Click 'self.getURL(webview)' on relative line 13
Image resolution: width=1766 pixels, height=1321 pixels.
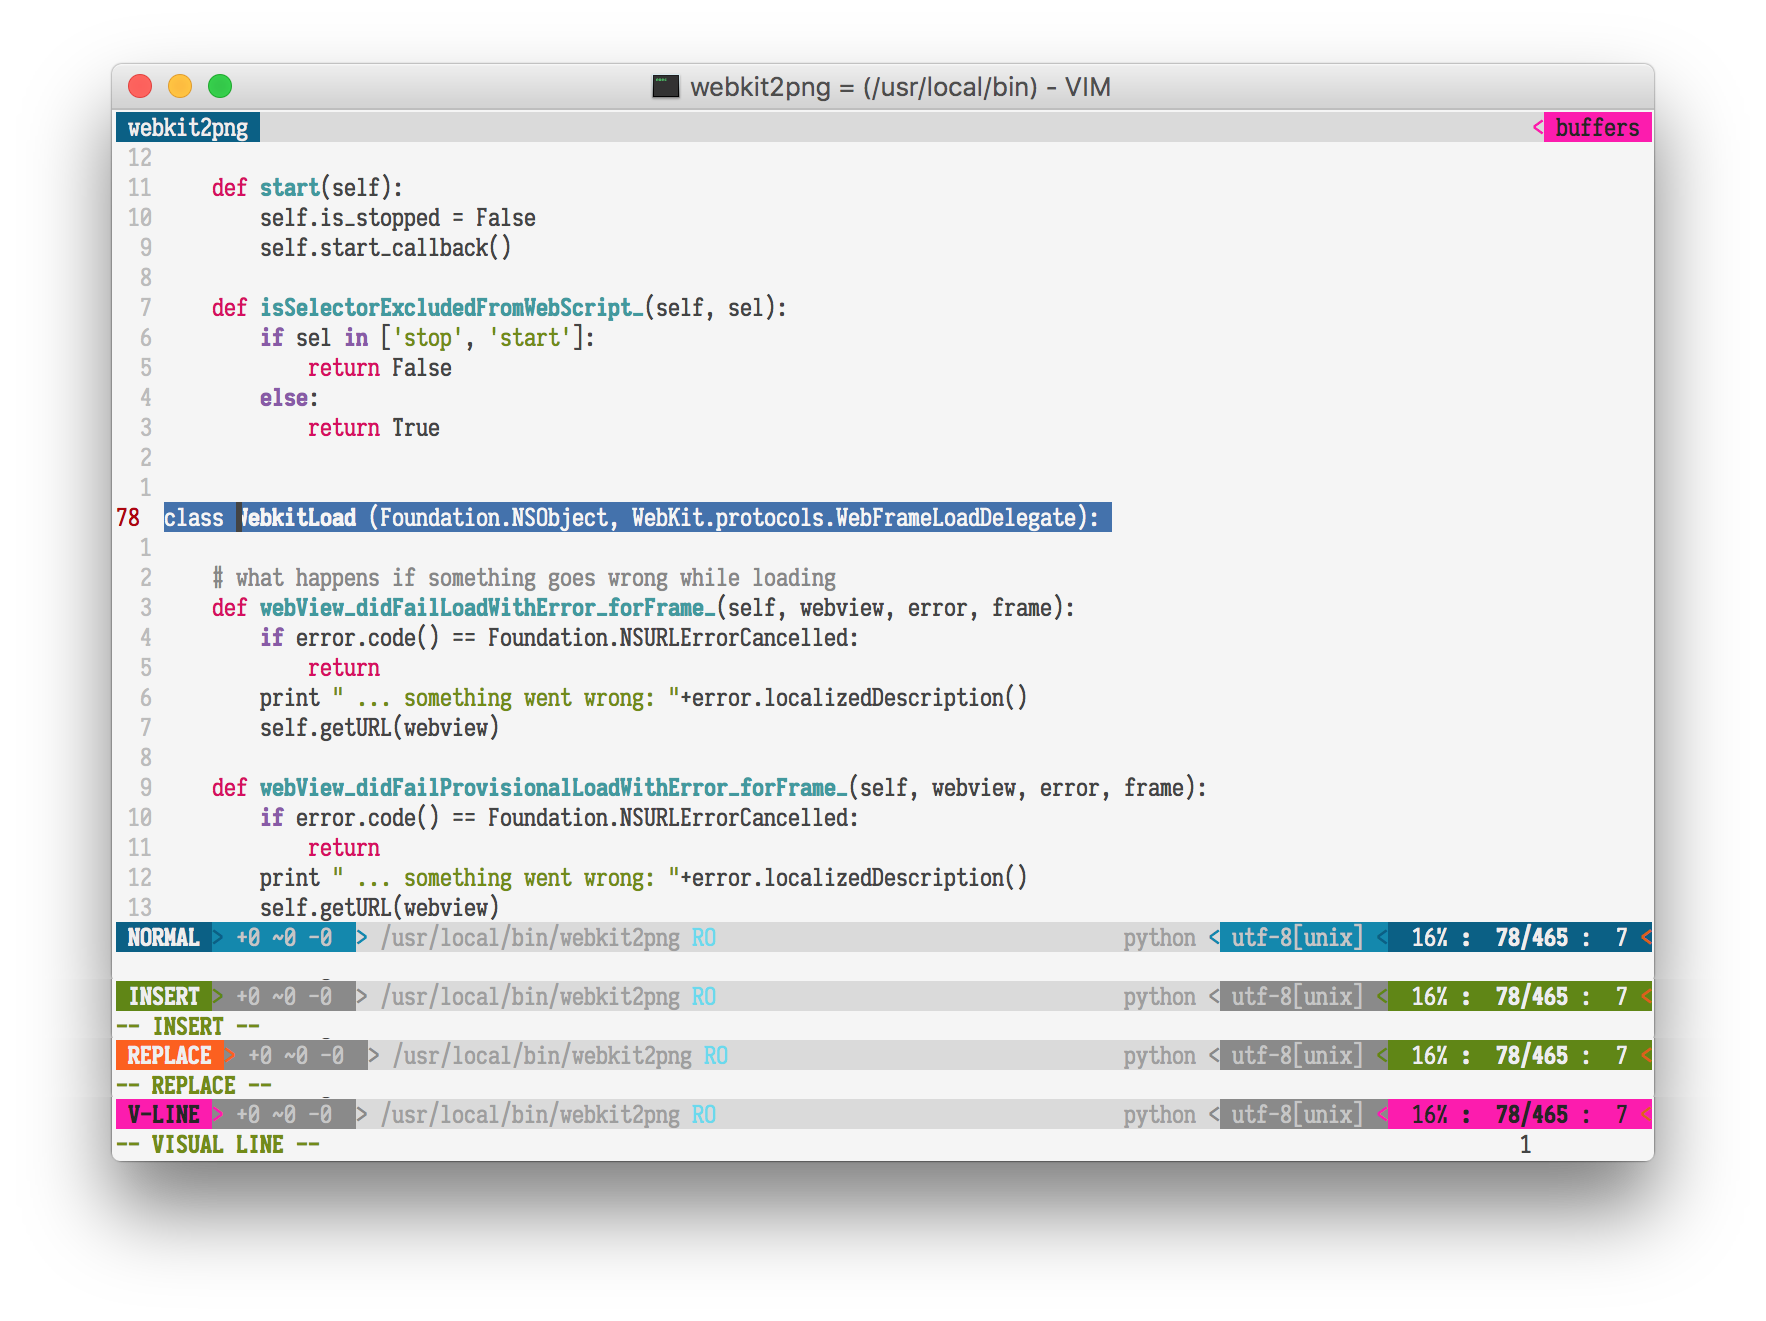click(379, 907)
